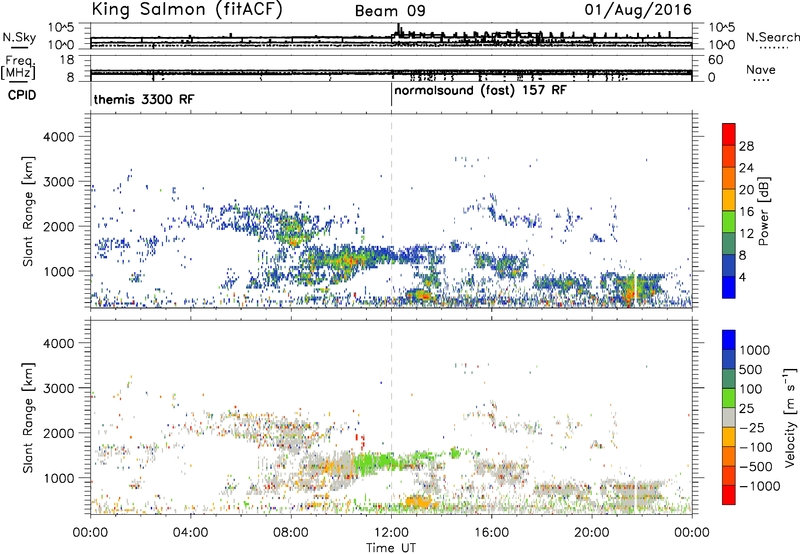Viewport: 800px width, 554px height.
Task: Click the CPID row label
Action: pos(22,95)
